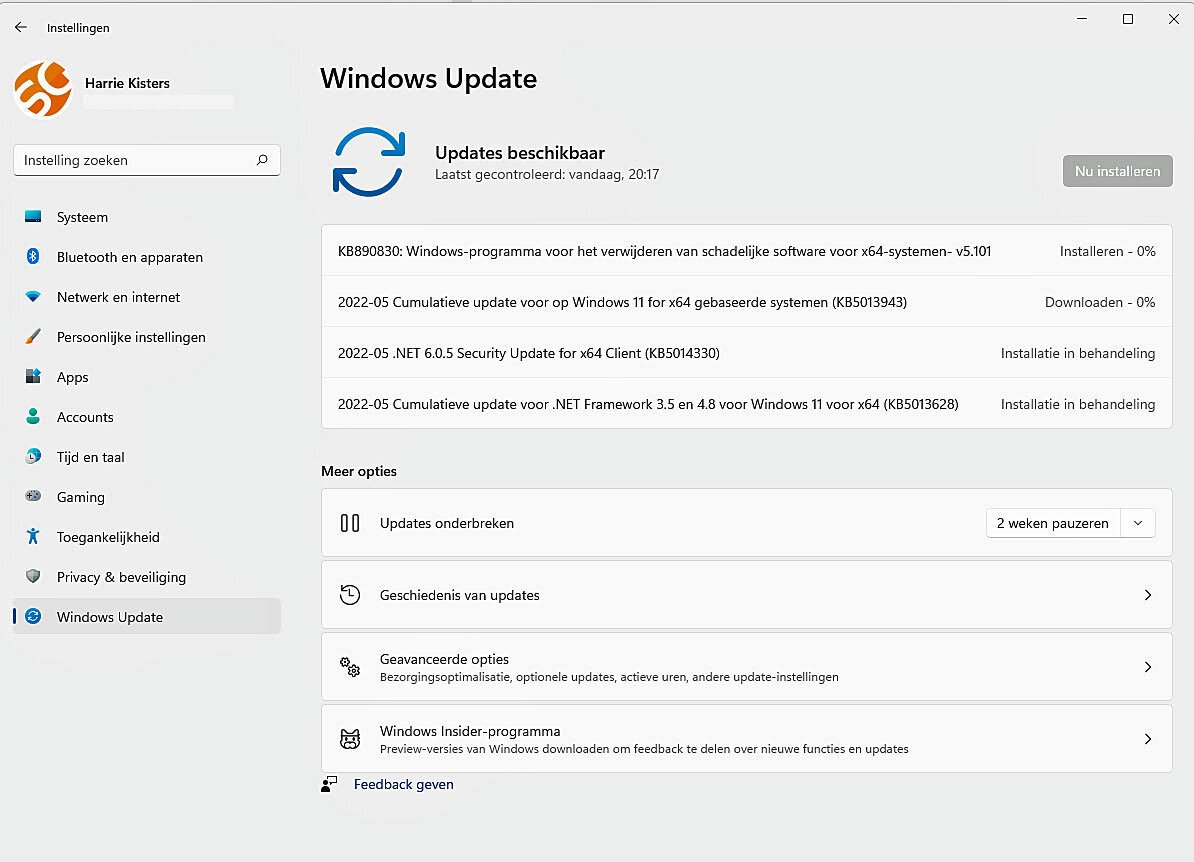Click the history clock icon
Image resolution: width=1194 pixels, height=862 pixels.
(350, 595)
